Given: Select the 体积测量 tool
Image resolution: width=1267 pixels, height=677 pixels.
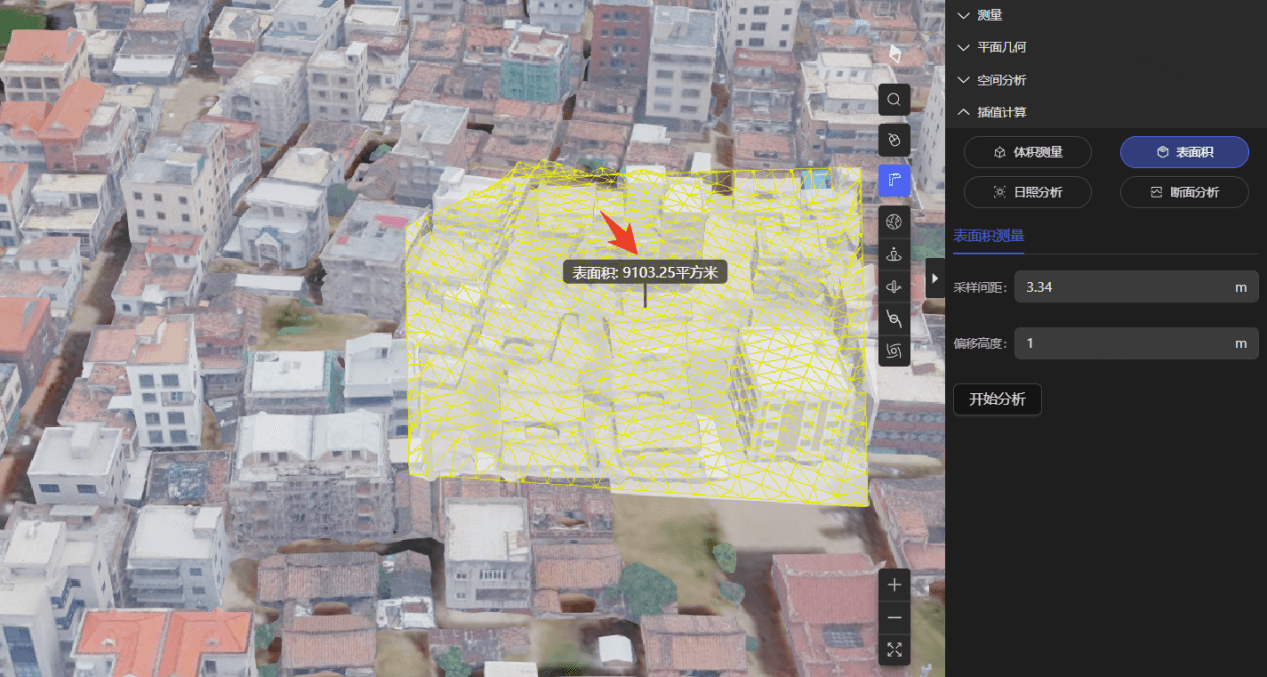Looking at the screenshot, I should click(x=1027, y=152).
